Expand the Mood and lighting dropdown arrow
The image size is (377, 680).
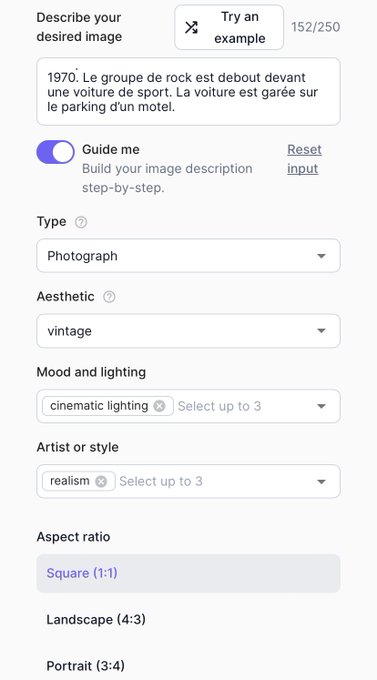[321, 406]
